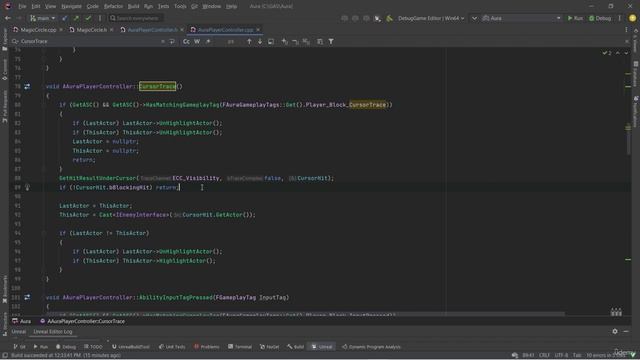Open the Window menu
640x360 pixels.
coord(211,7)
